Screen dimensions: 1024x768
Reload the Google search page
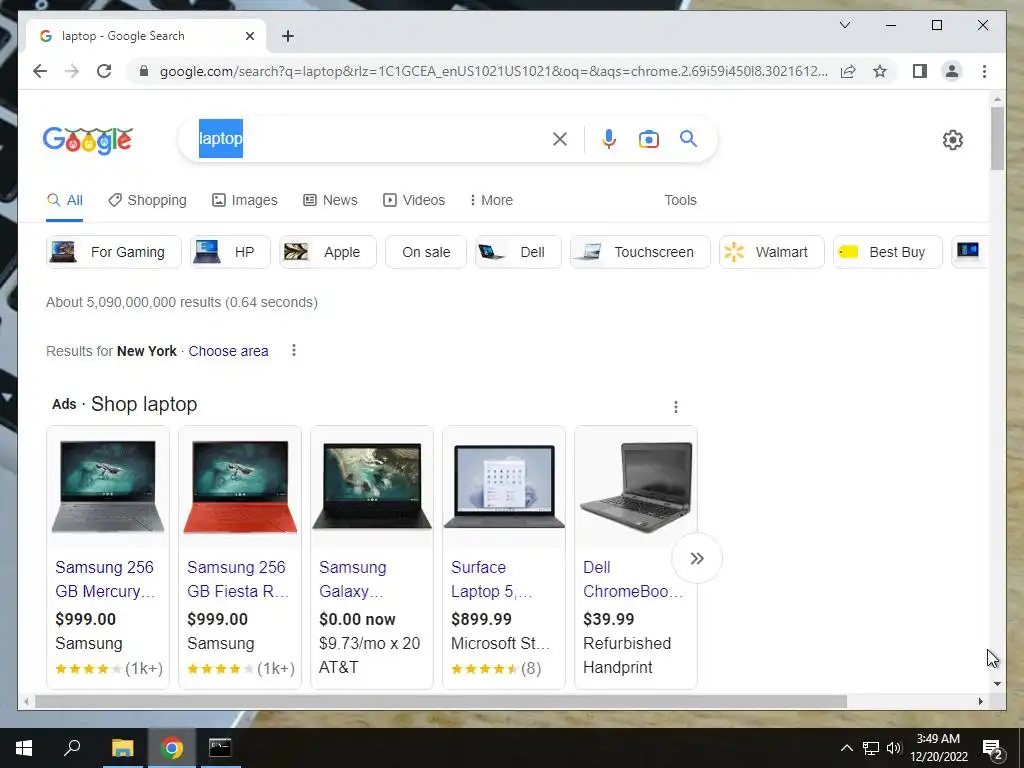pyautogui.click(x=104, y=71)
